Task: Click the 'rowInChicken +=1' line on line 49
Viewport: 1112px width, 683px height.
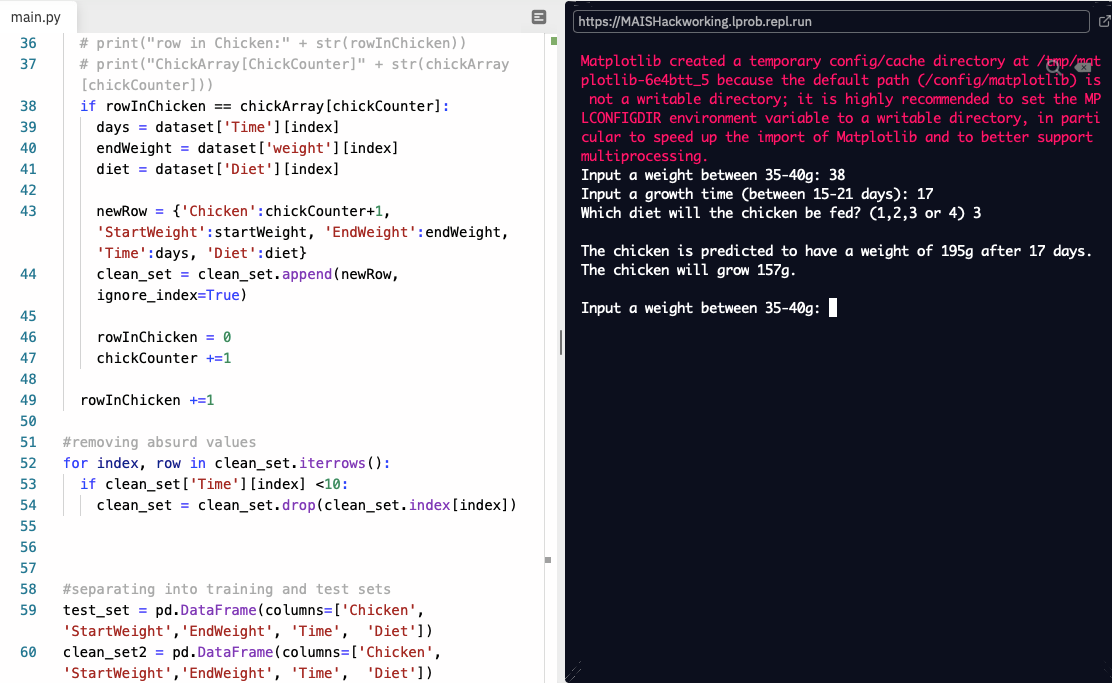Action: [147, 400]
